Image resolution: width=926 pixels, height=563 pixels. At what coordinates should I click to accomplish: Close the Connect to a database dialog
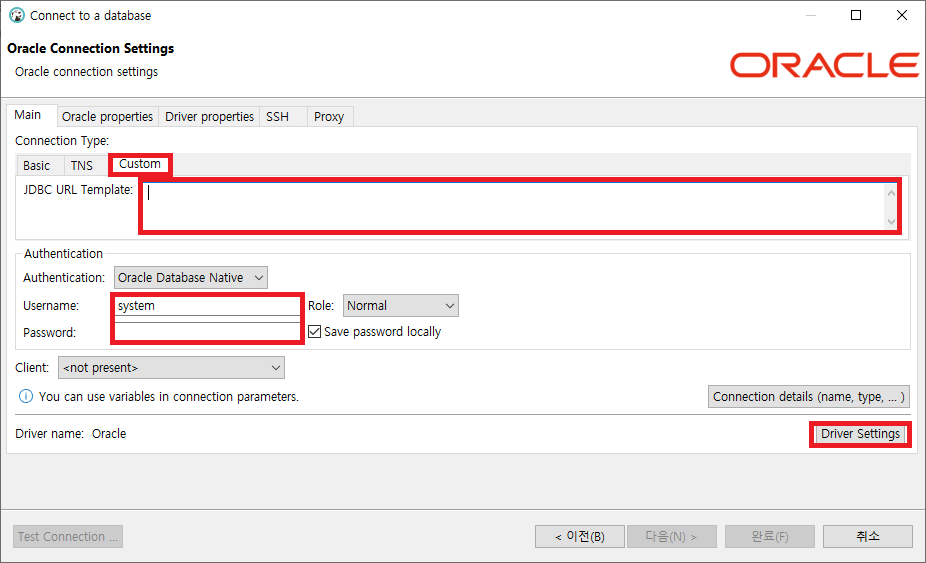pos(902,15)
